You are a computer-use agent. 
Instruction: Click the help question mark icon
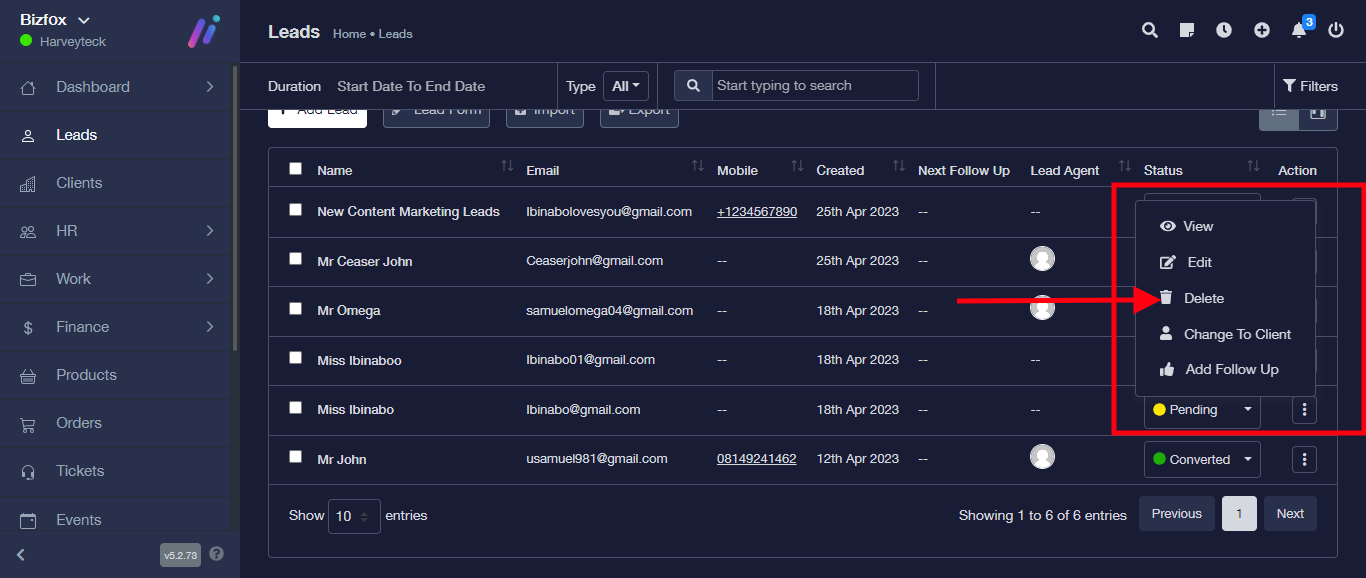[x=217, y=554]
